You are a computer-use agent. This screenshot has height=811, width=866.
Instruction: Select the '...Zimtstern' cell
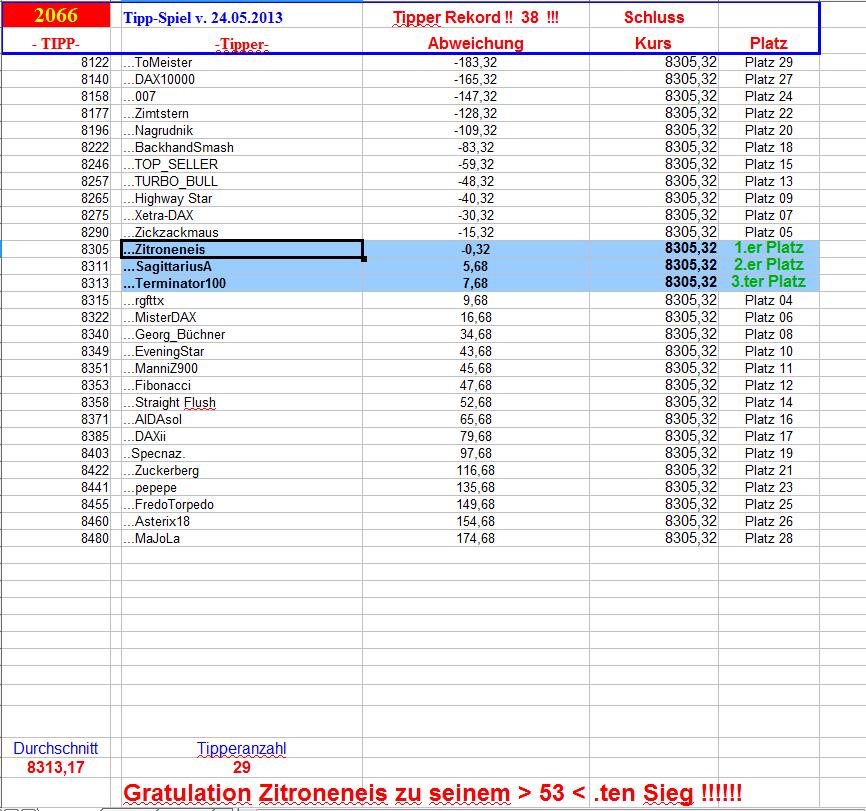pos(242,113)
